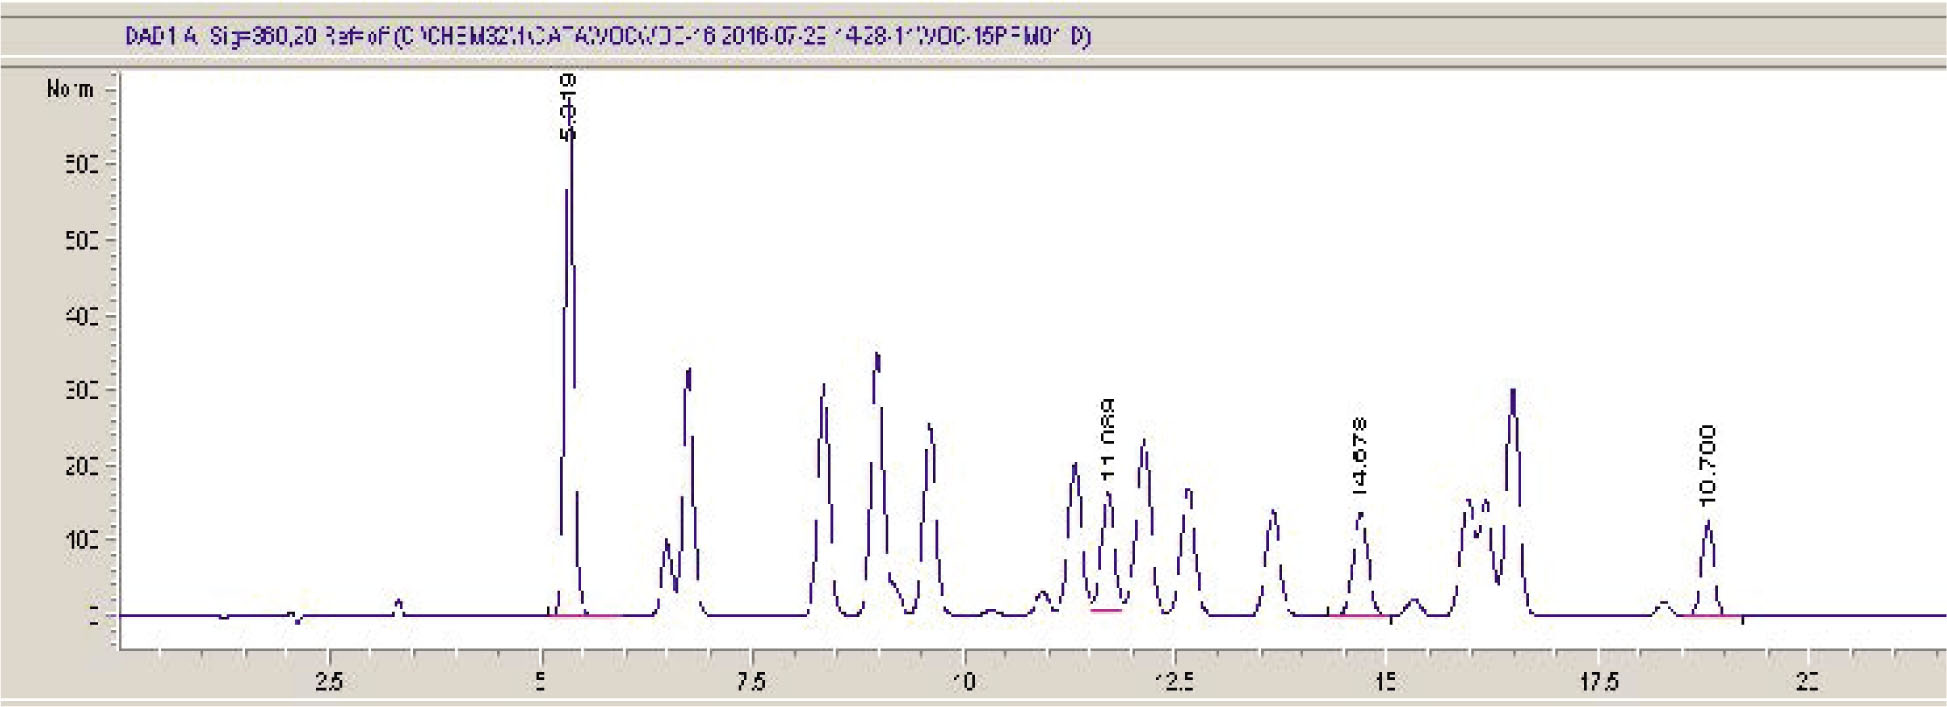Select the rightmost labeled peak's retention time label
1947x707 pixels.
[1707, 465]
